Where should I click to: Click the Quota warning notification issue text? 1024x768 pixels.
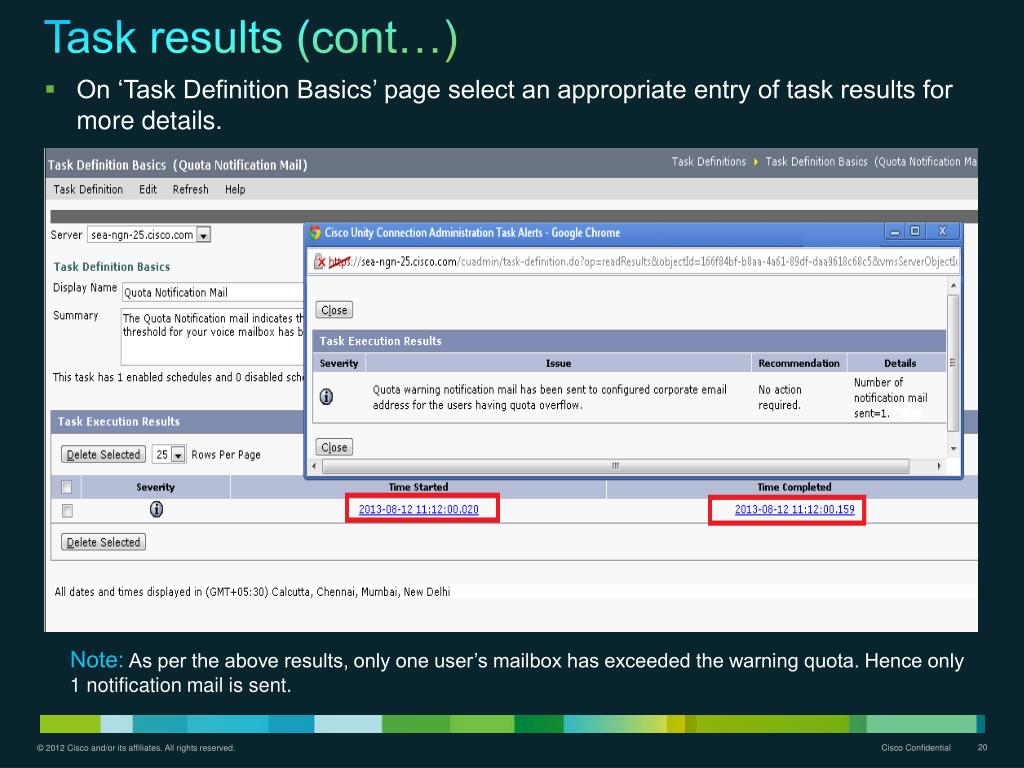pyautogui.click(x=550, y=397)
